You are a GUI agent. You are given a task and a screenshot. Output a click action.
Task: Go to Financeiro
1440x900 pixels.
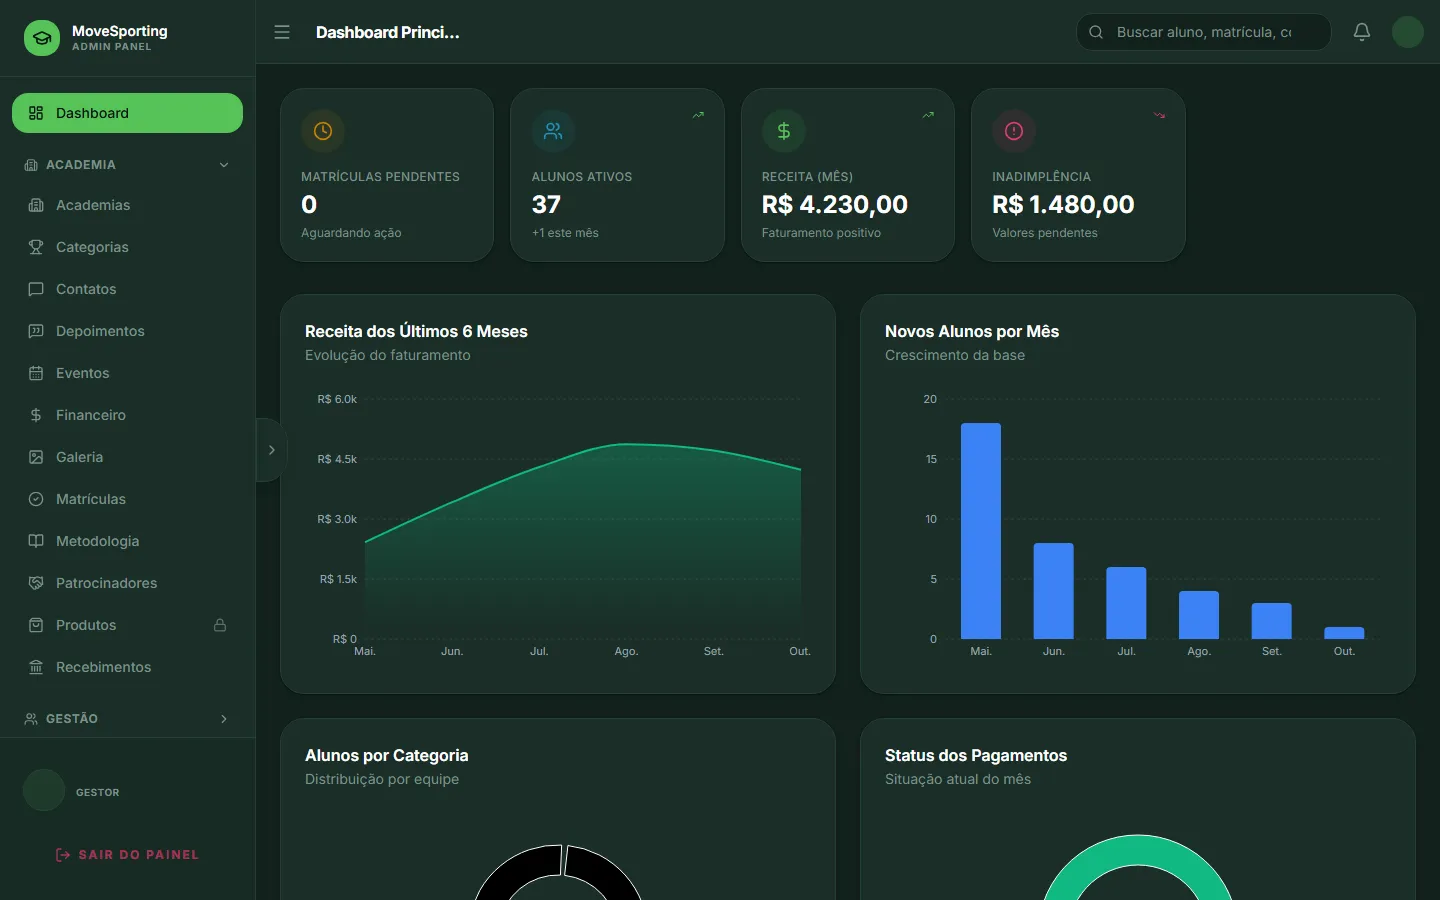point(127,415)
